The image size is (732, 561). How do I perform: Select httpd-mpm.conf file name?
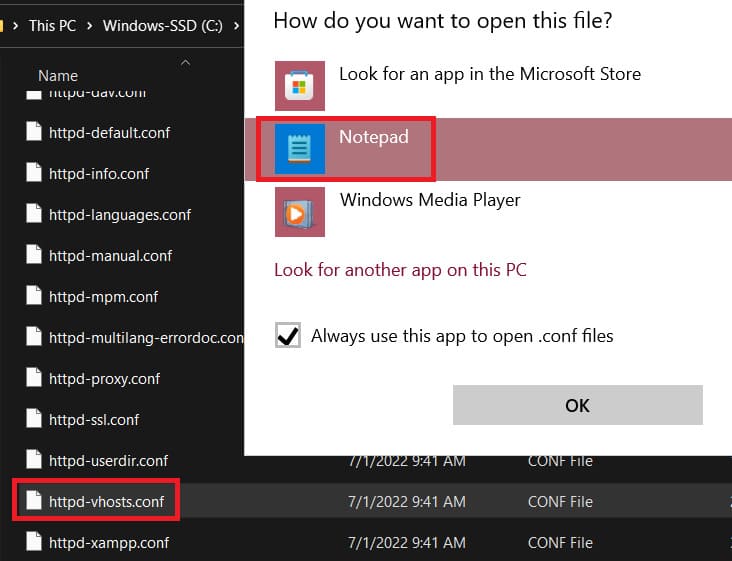pos(103,297)
